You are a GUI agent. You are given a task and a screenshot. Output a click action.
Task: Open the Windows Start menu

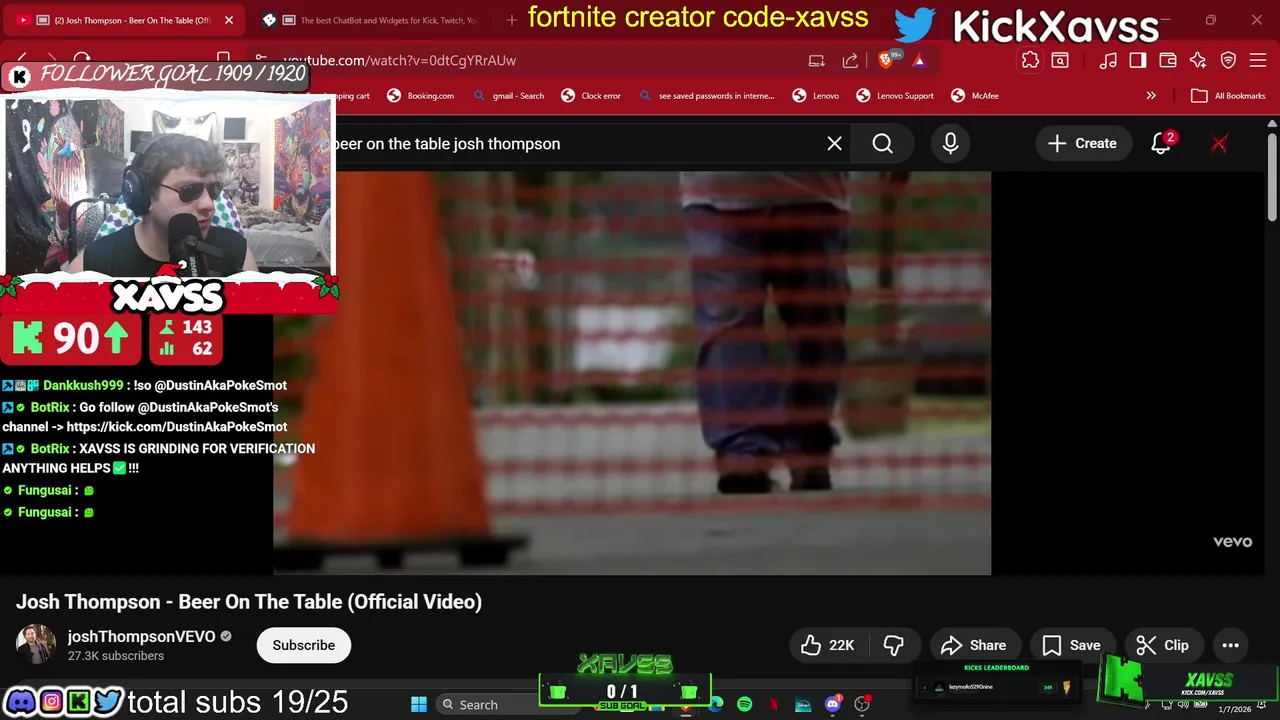[x=419, y=705]
